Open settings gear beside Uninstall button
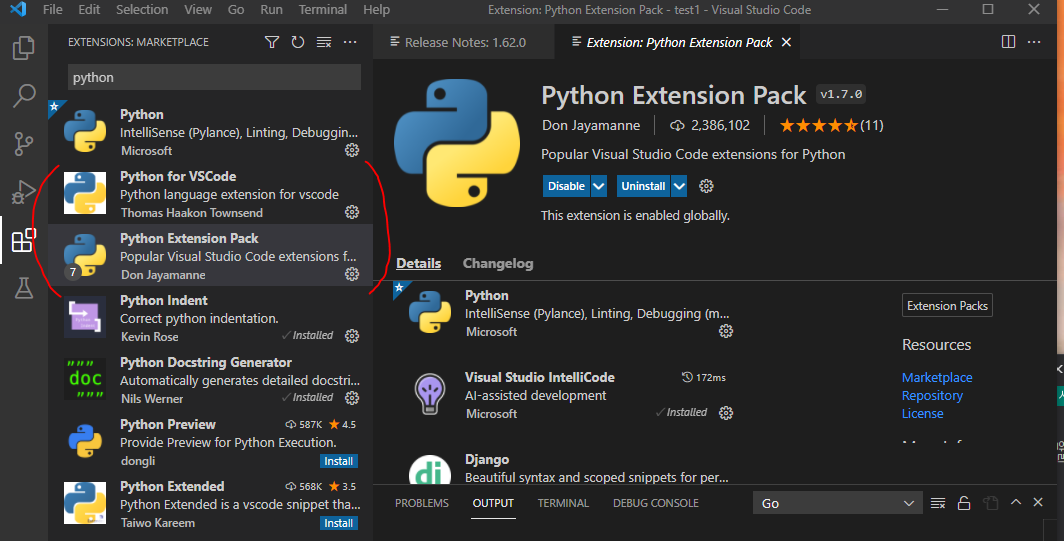The height and width of the screenshot is (541, 1064). (x=706, y=186)
